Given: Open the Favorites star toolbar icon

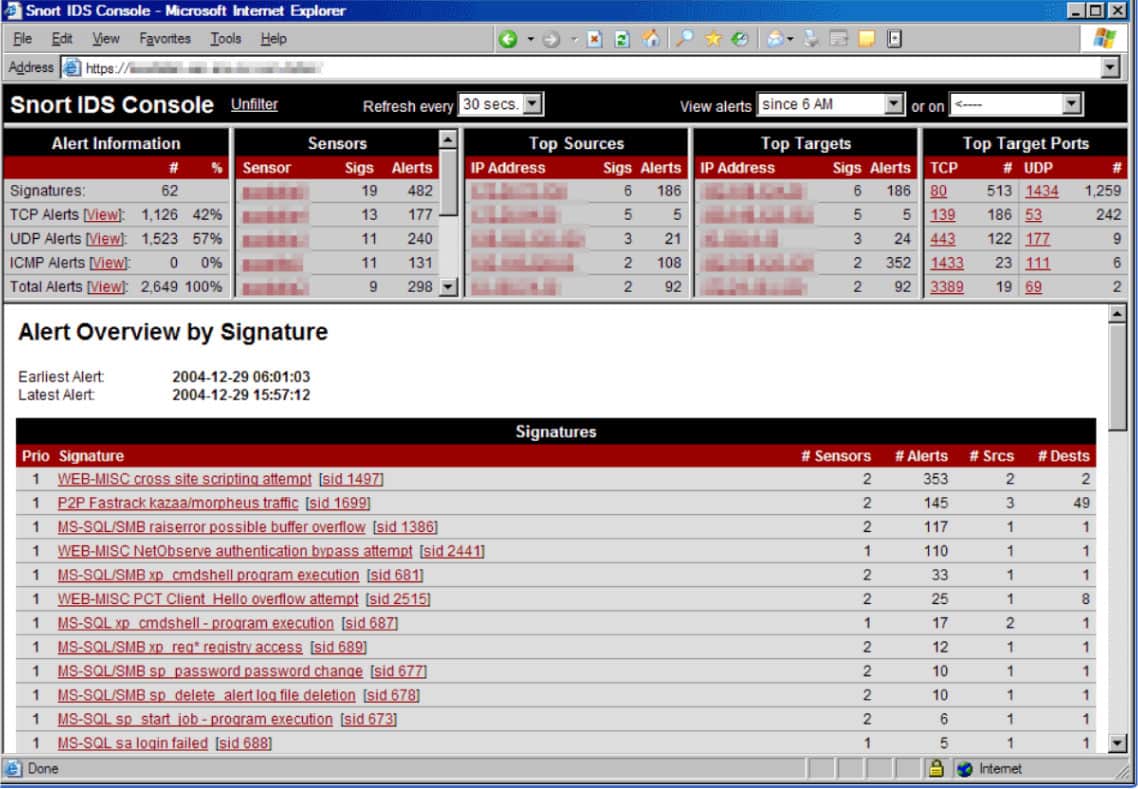Looking at the screenshot, I should tap(713, 38).
